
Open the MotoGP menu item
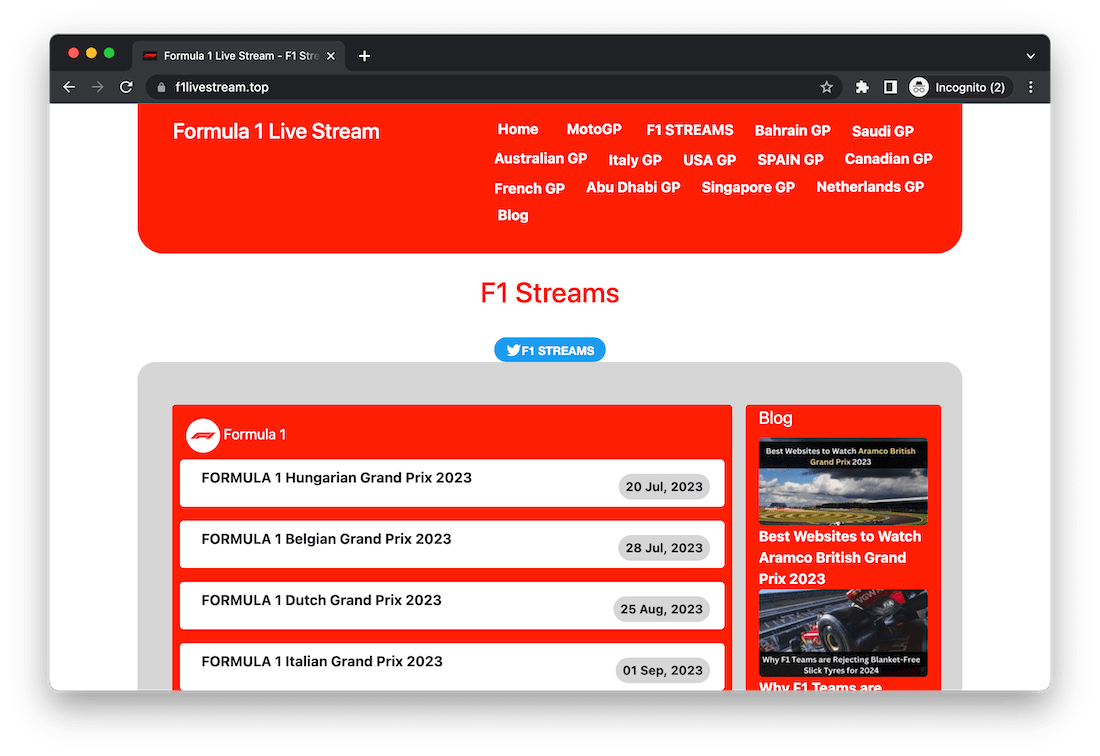593,130
